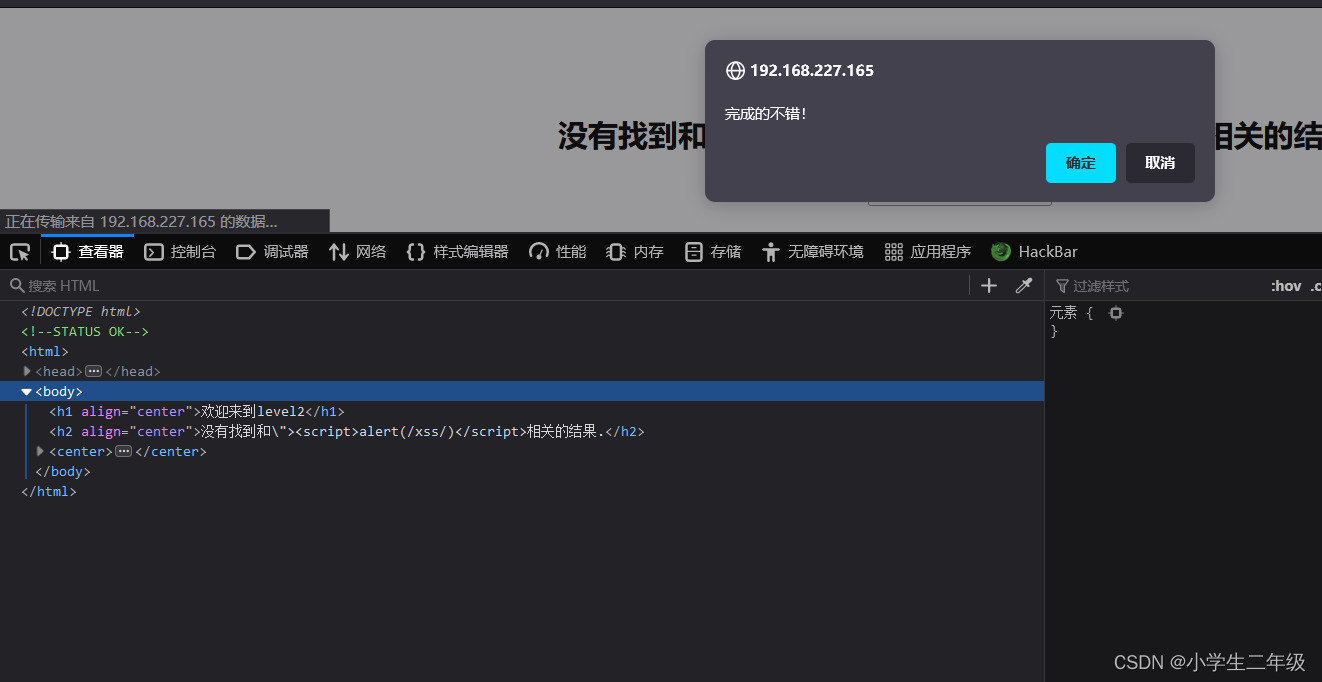
Task: Collapse the body element node
Action: (27, 392)
